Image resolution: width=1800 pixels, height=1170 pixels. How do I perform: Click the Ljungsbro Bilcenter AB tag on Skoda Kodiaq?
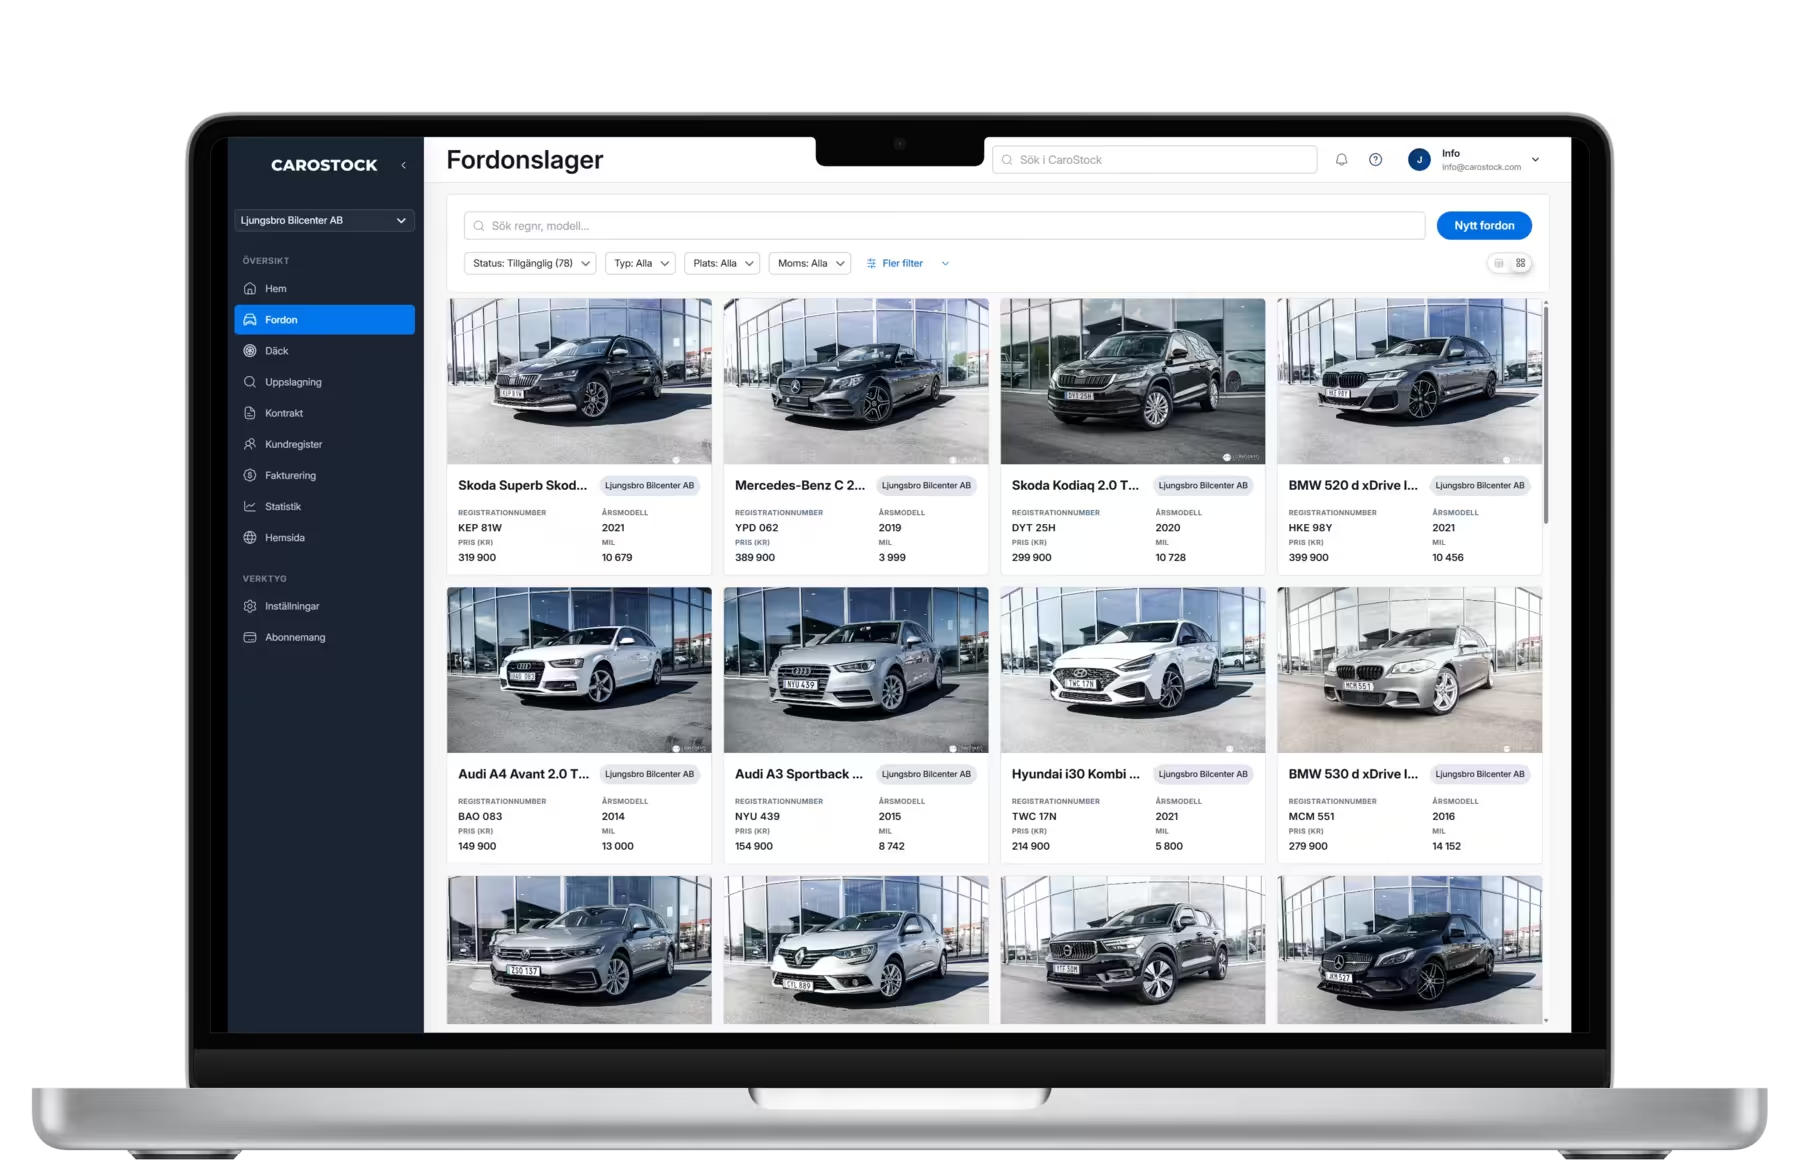[x=1203, y=486]
